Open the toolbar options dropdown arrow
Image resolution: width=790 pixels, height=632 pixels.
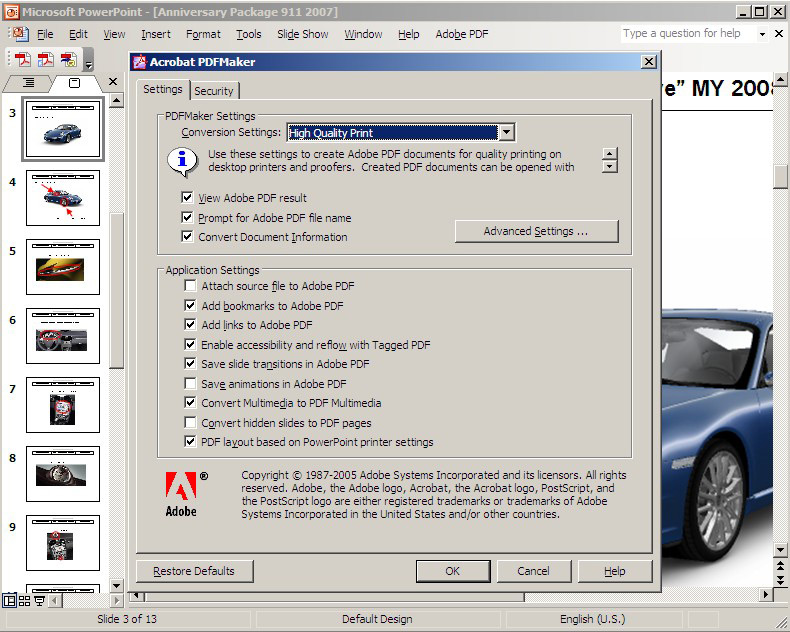pyautogui.click(x=89, y=60)
